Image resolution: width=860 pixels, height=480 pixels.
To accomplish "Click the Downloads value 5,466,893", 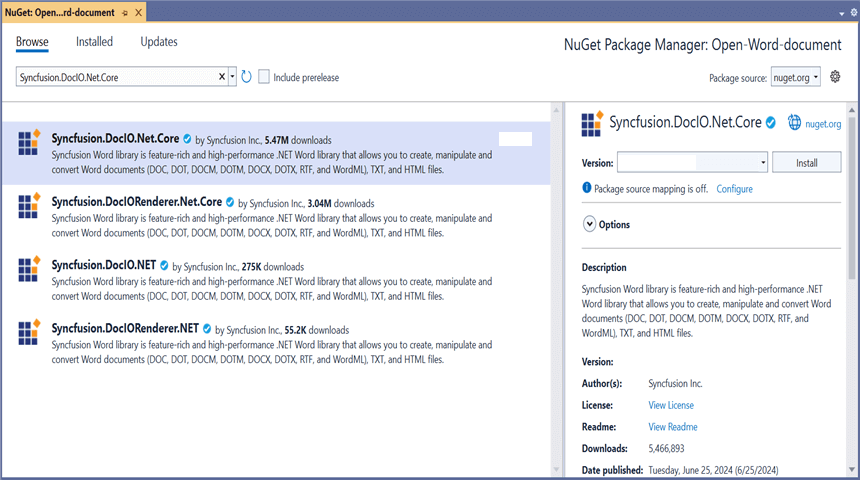I will (x=666, y=449).
